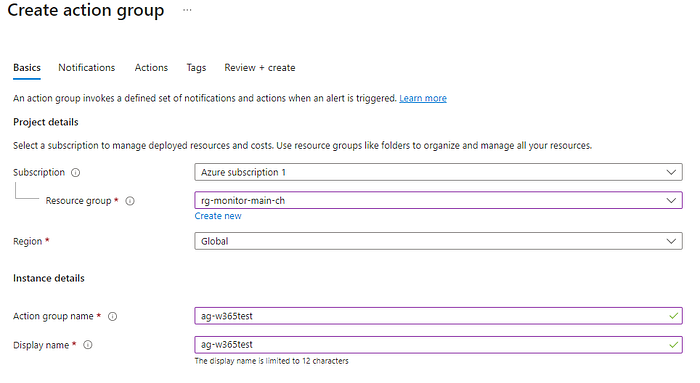
Task: Switch to the Notifications tab
Action: 87,67
